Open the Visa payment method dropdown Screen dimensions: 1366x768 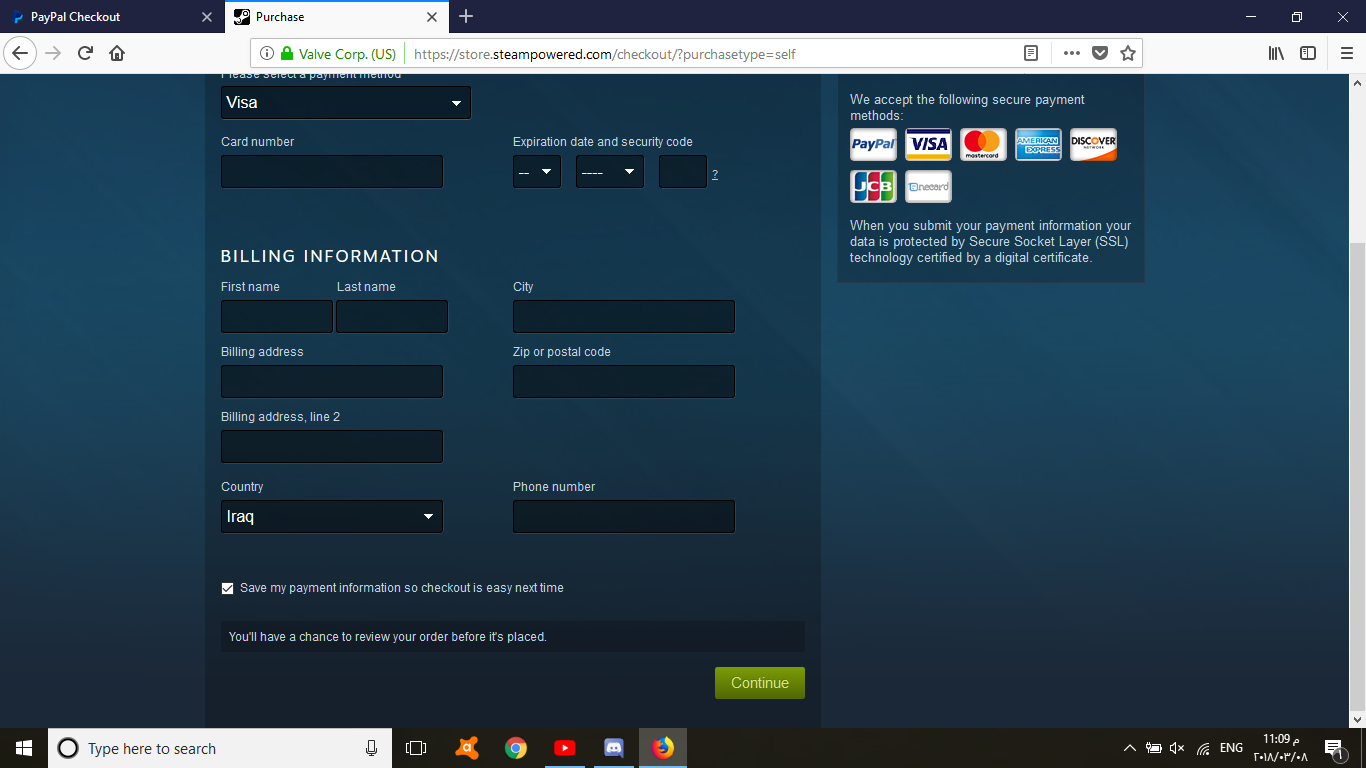346,102
